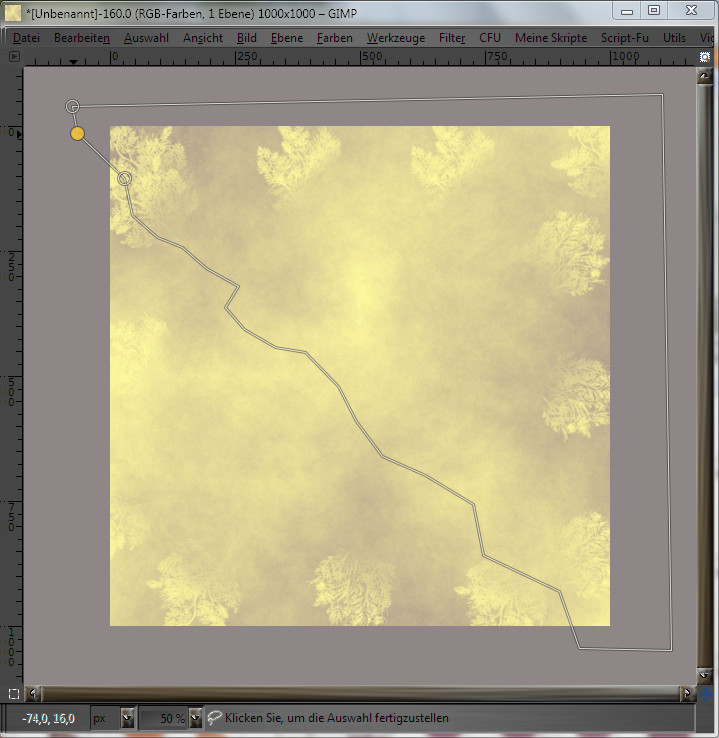Image resolution: width=719 pixels, height=738 pixels.
Task: Open the Ebene menu
Action: pyautogui.click(x=286, y=37)
